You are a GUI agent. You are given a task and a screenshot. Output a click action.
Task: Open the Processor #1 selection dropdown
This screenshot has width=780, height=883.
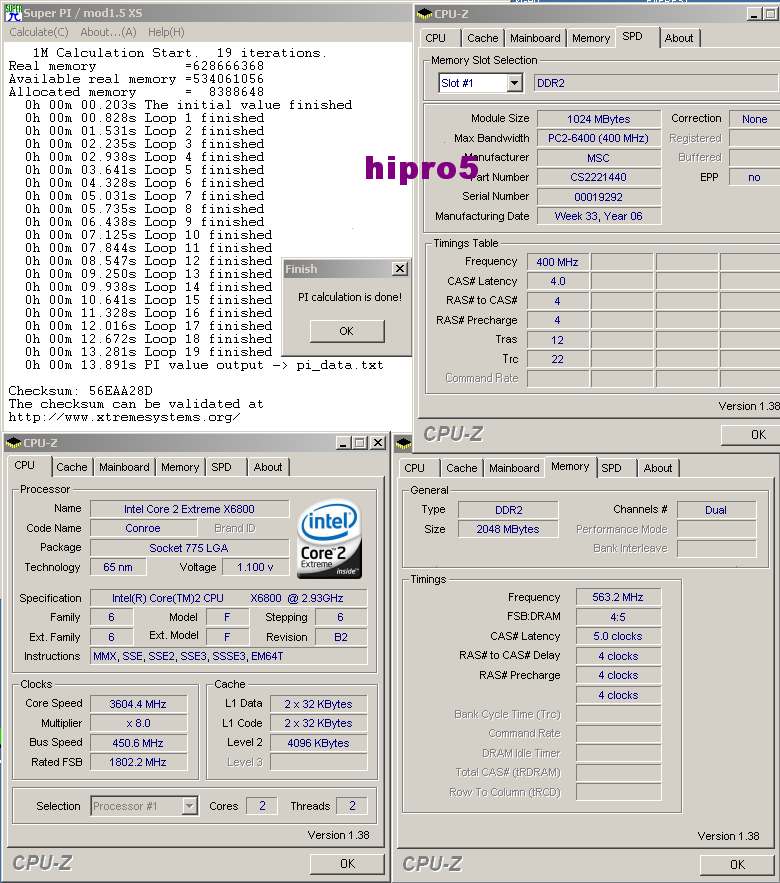pos(190,806)
